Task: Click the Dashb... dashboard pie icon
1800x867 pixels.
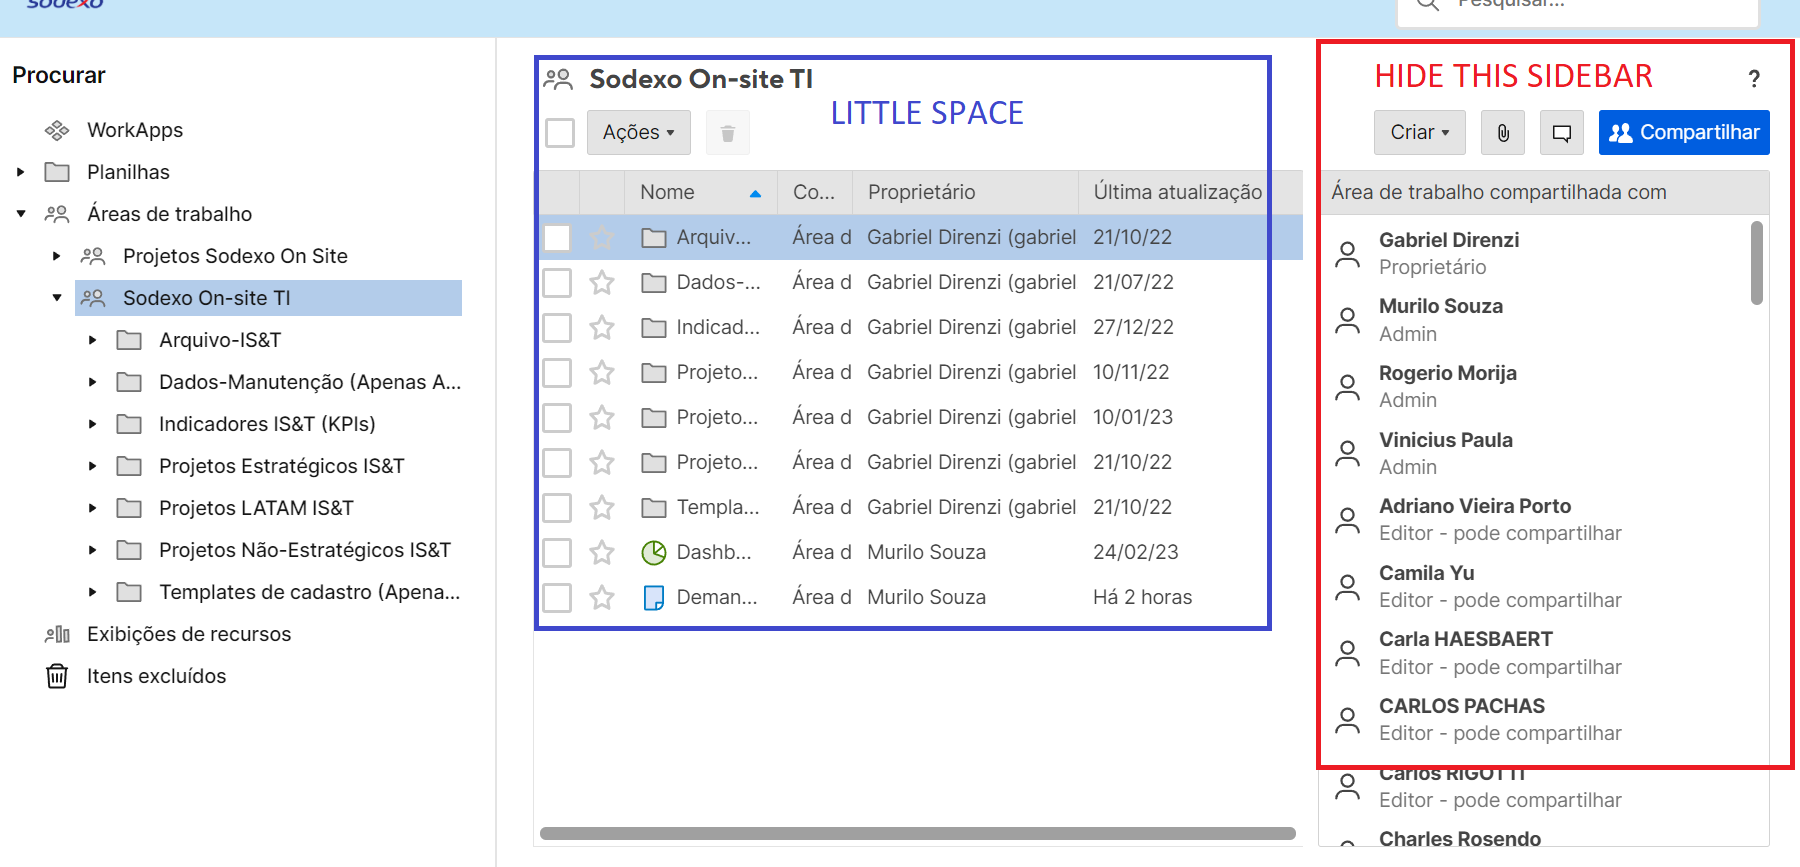Action: (654, 552)
